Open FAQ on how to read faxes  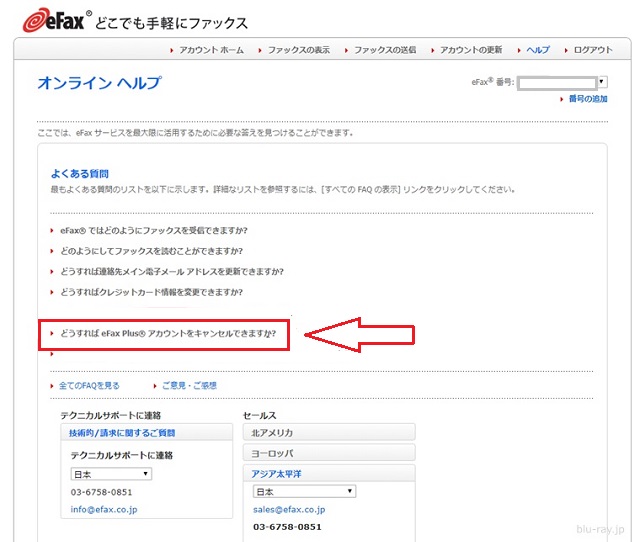point(151,251)
